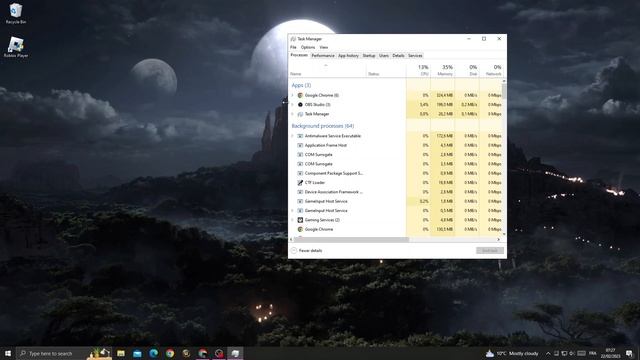Show hidden system tray icons
The height and width of the screenshot is (360, 640).
[x=548, y=353]
